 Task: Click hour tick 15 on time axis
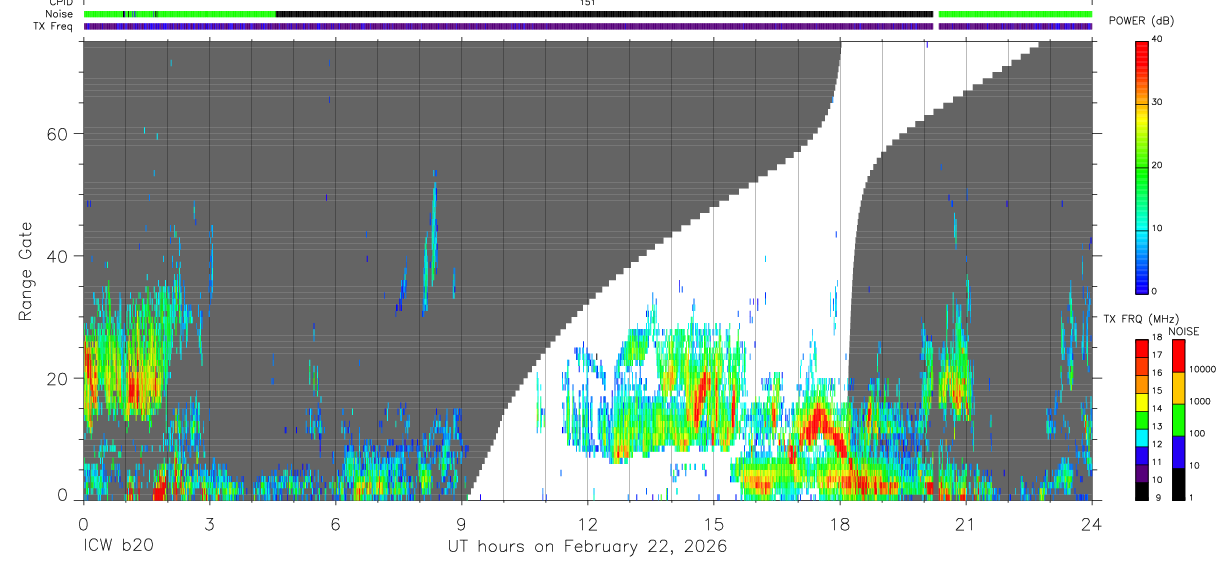pyautogui.click(x=714, y=523)
